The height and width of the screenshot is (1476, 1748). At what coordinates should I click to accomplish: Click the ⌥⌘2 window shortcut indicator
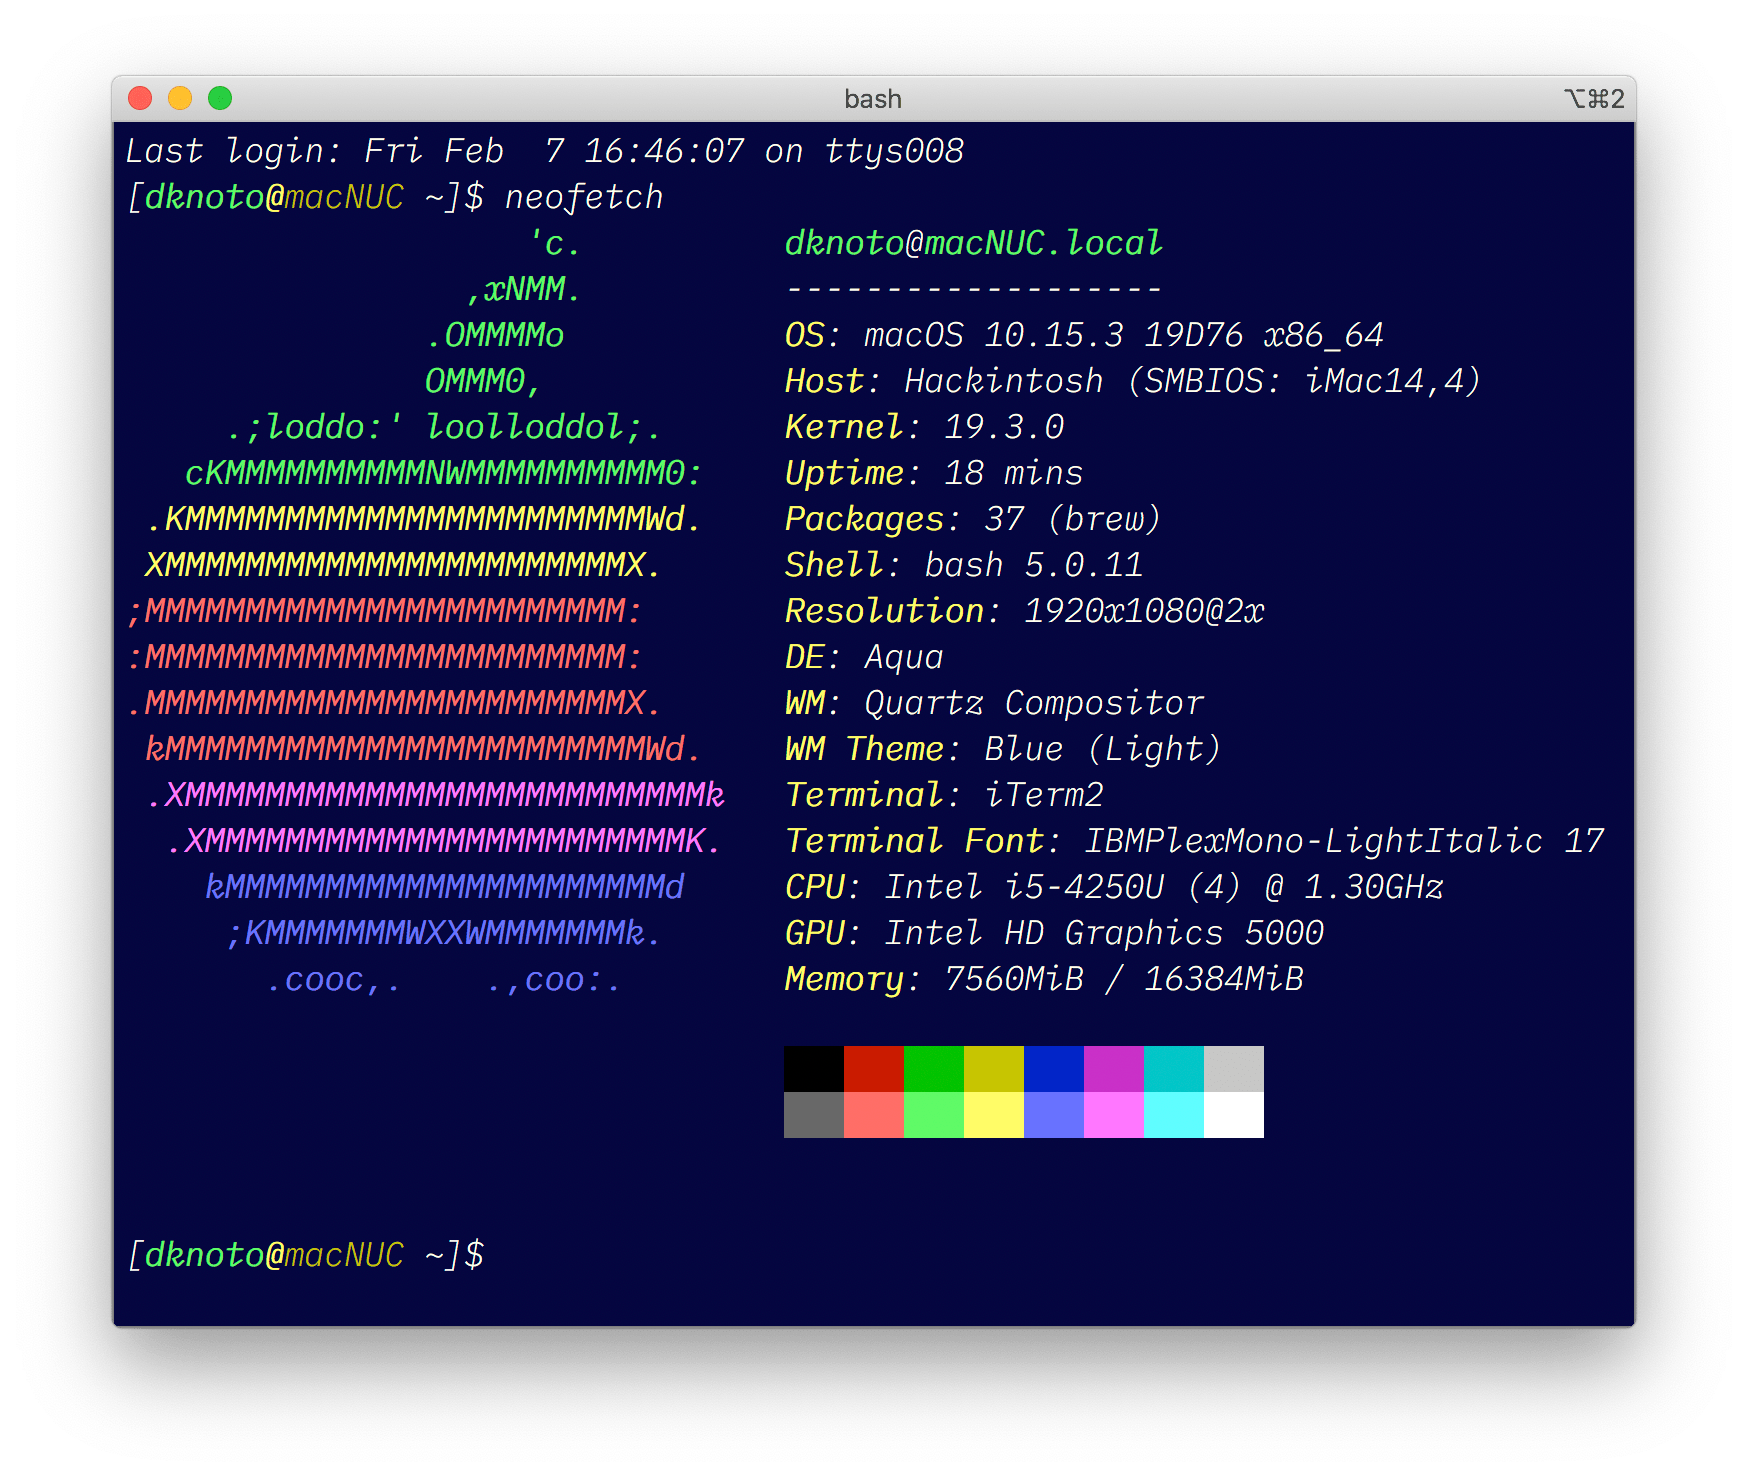(1594, 99)
